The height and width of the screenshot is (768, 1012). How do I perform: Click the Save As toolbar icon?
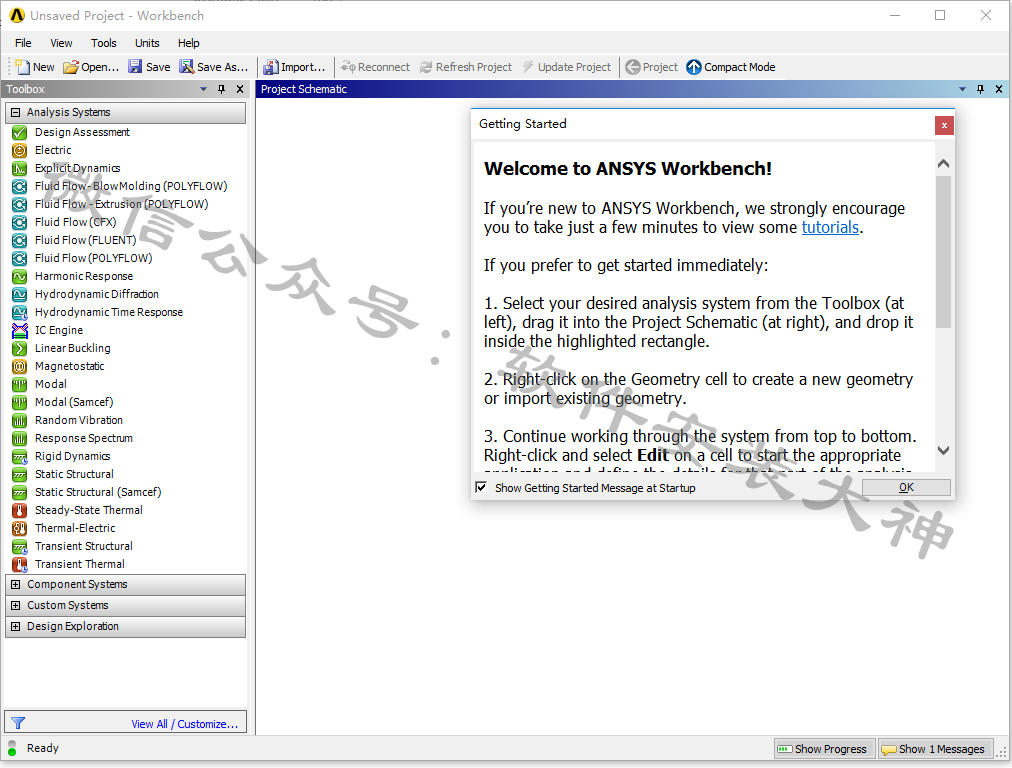click(187, 66)
